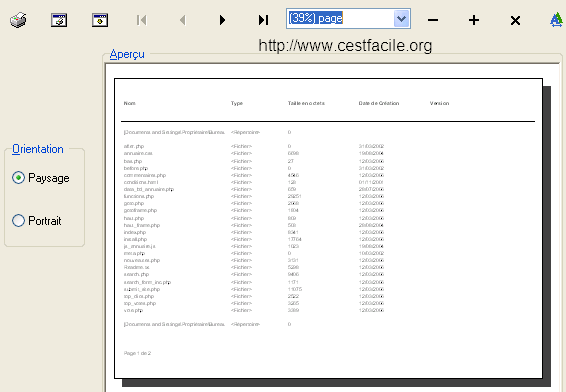Screen dimensions: 566x392
Task: Click inside the (39%) page zoom field
Action: 340,18
